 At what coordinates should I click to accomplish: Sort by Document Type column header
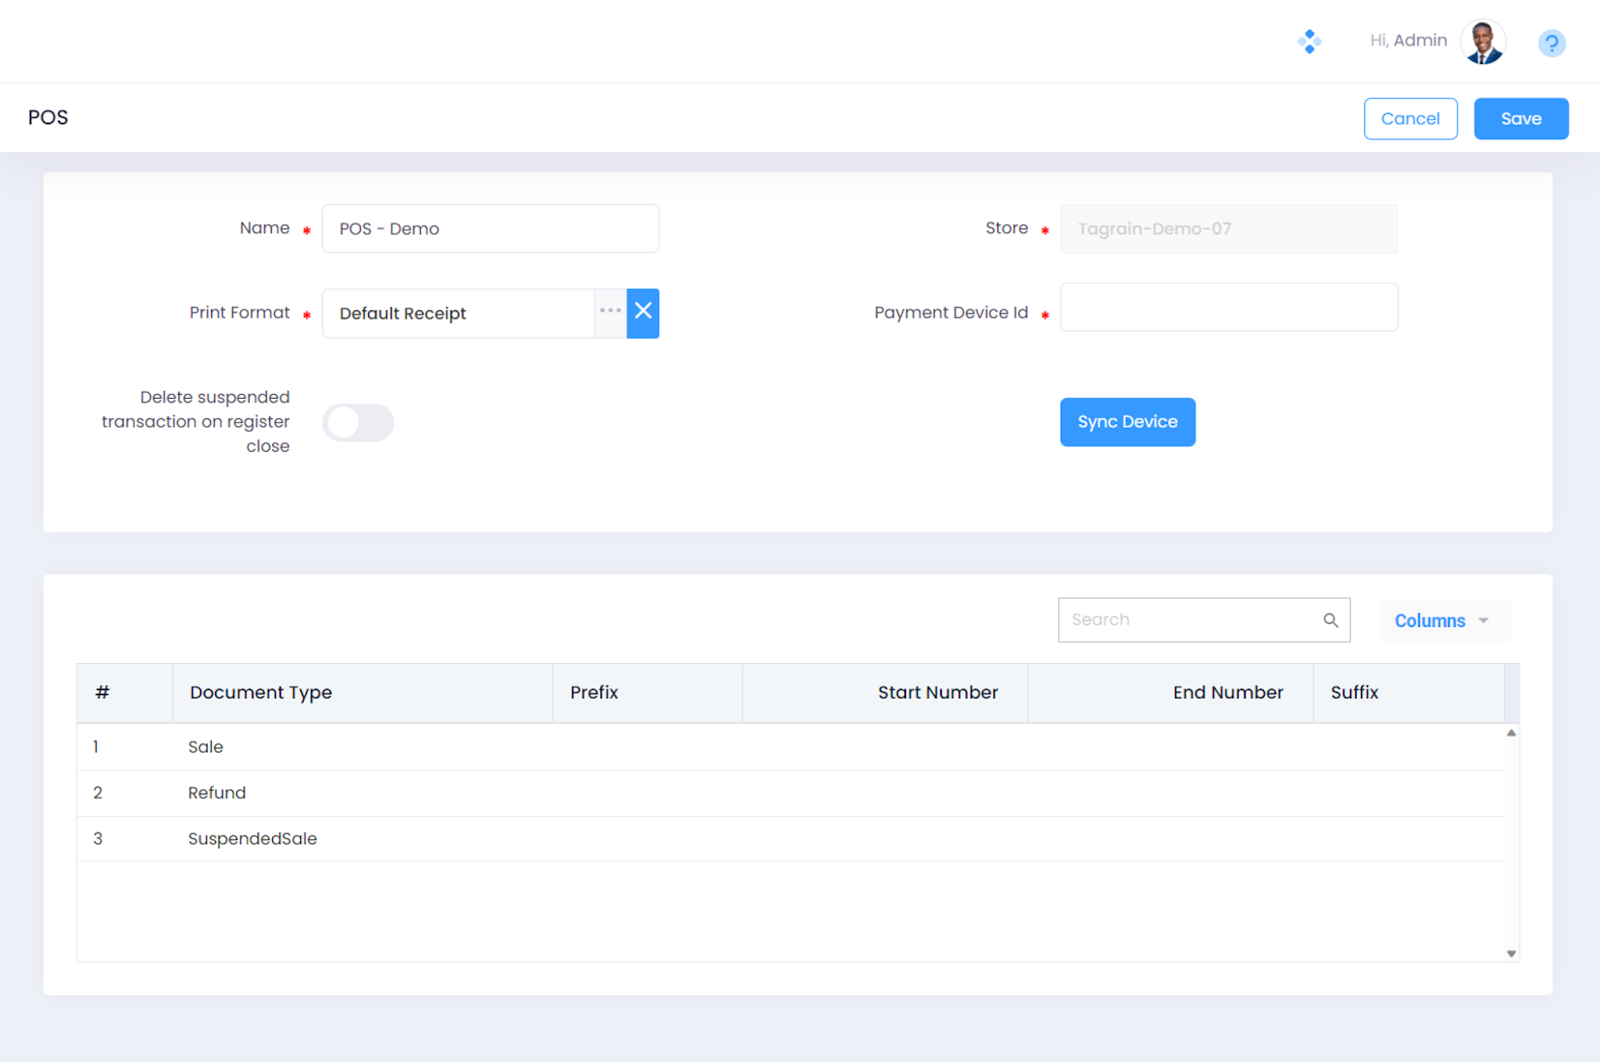click(x=261, y=692)
